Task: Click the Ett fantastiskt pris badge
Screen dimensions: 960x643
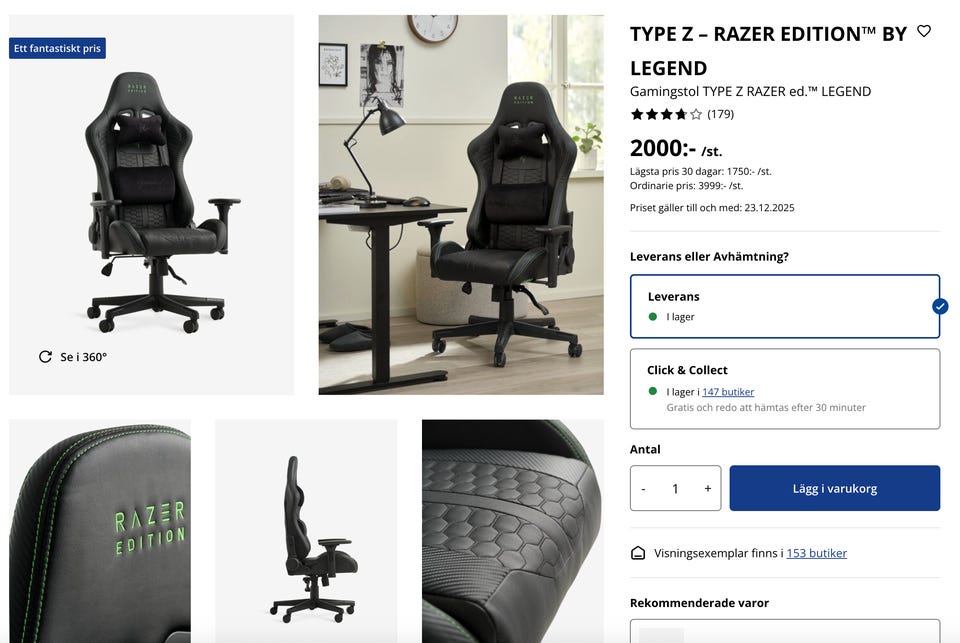Action: [58, 48]
